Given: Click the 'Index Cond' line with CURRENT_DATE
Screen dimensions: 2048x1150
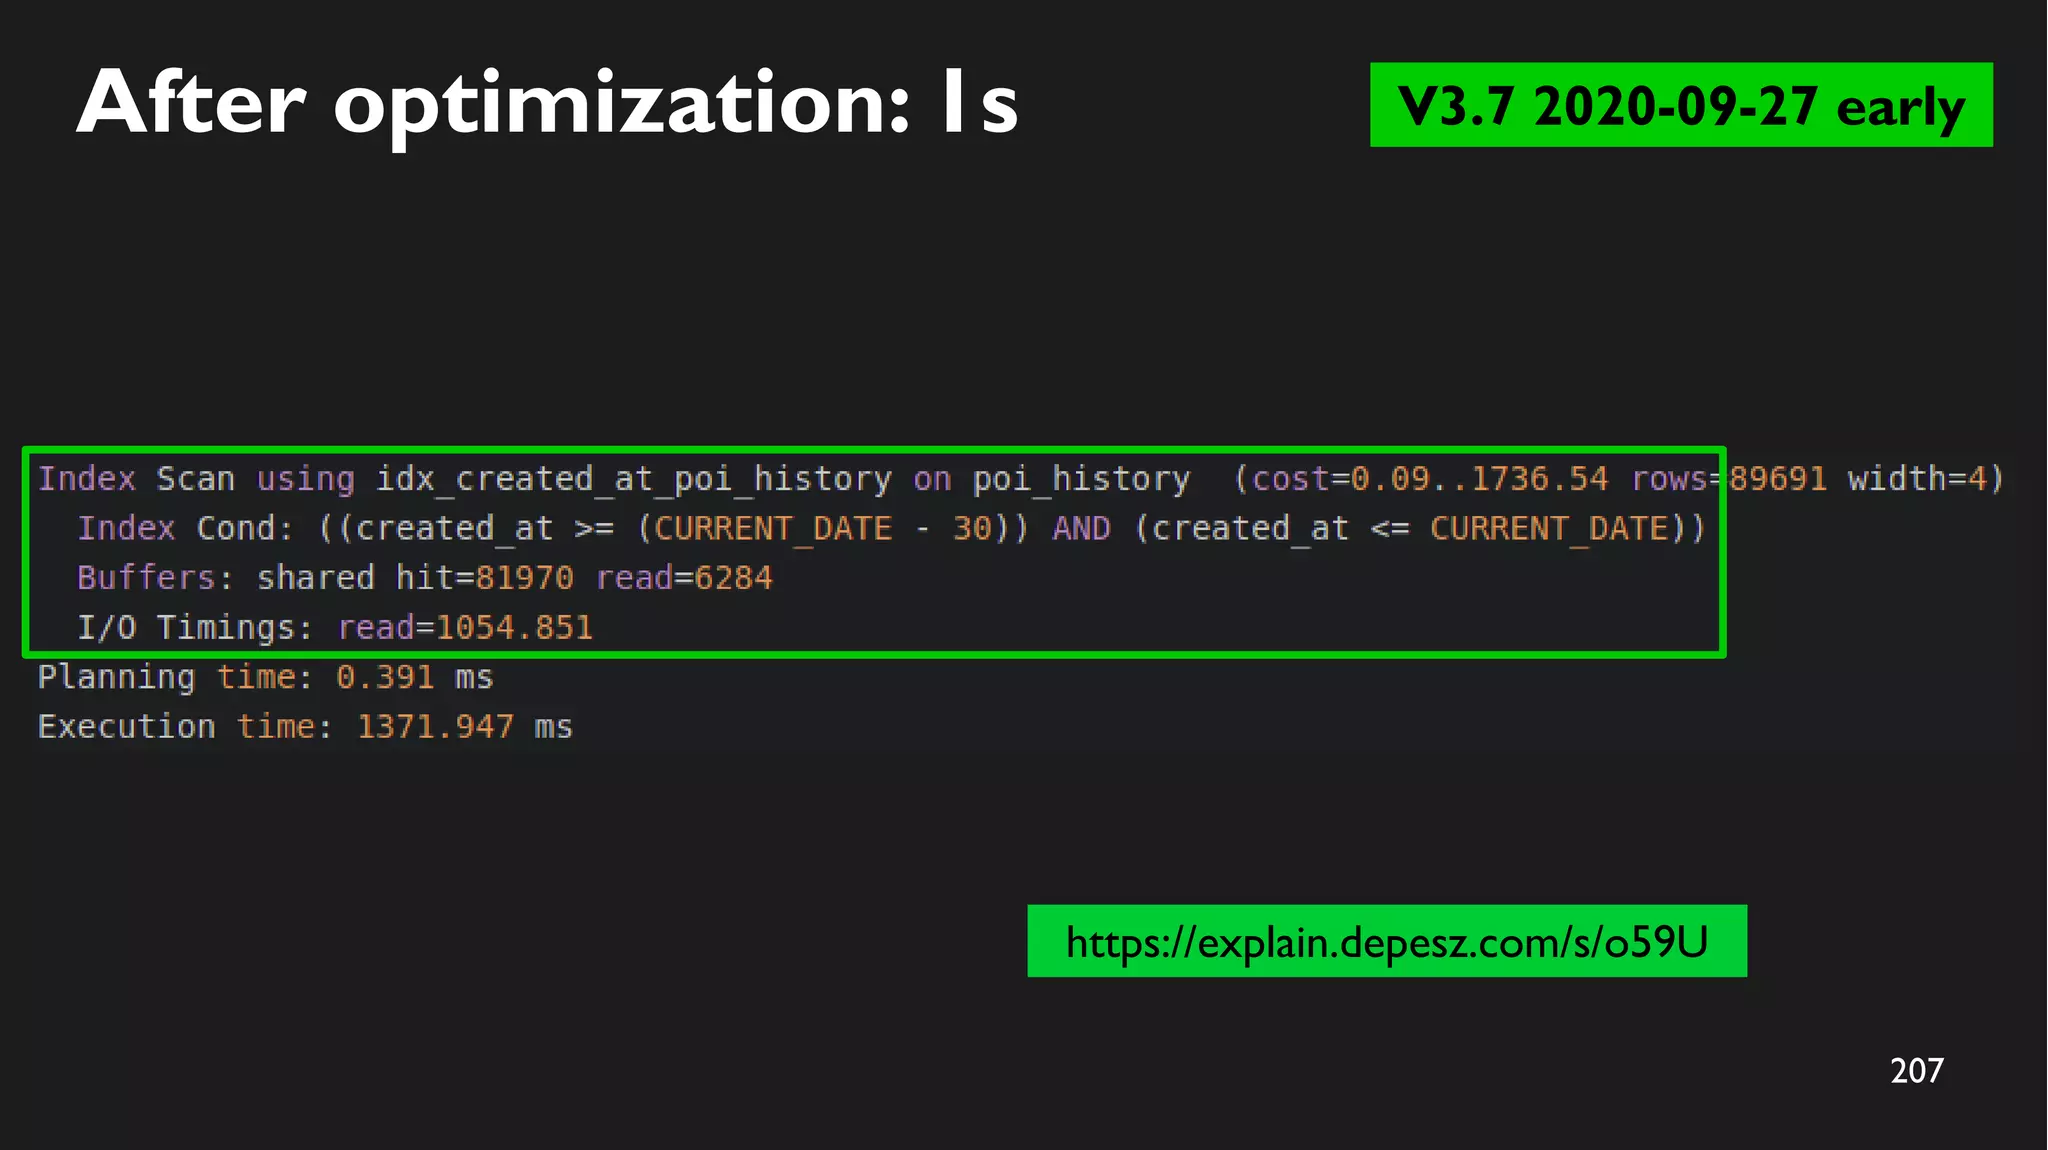Looking at the screenshot, I should pos(892,528).
